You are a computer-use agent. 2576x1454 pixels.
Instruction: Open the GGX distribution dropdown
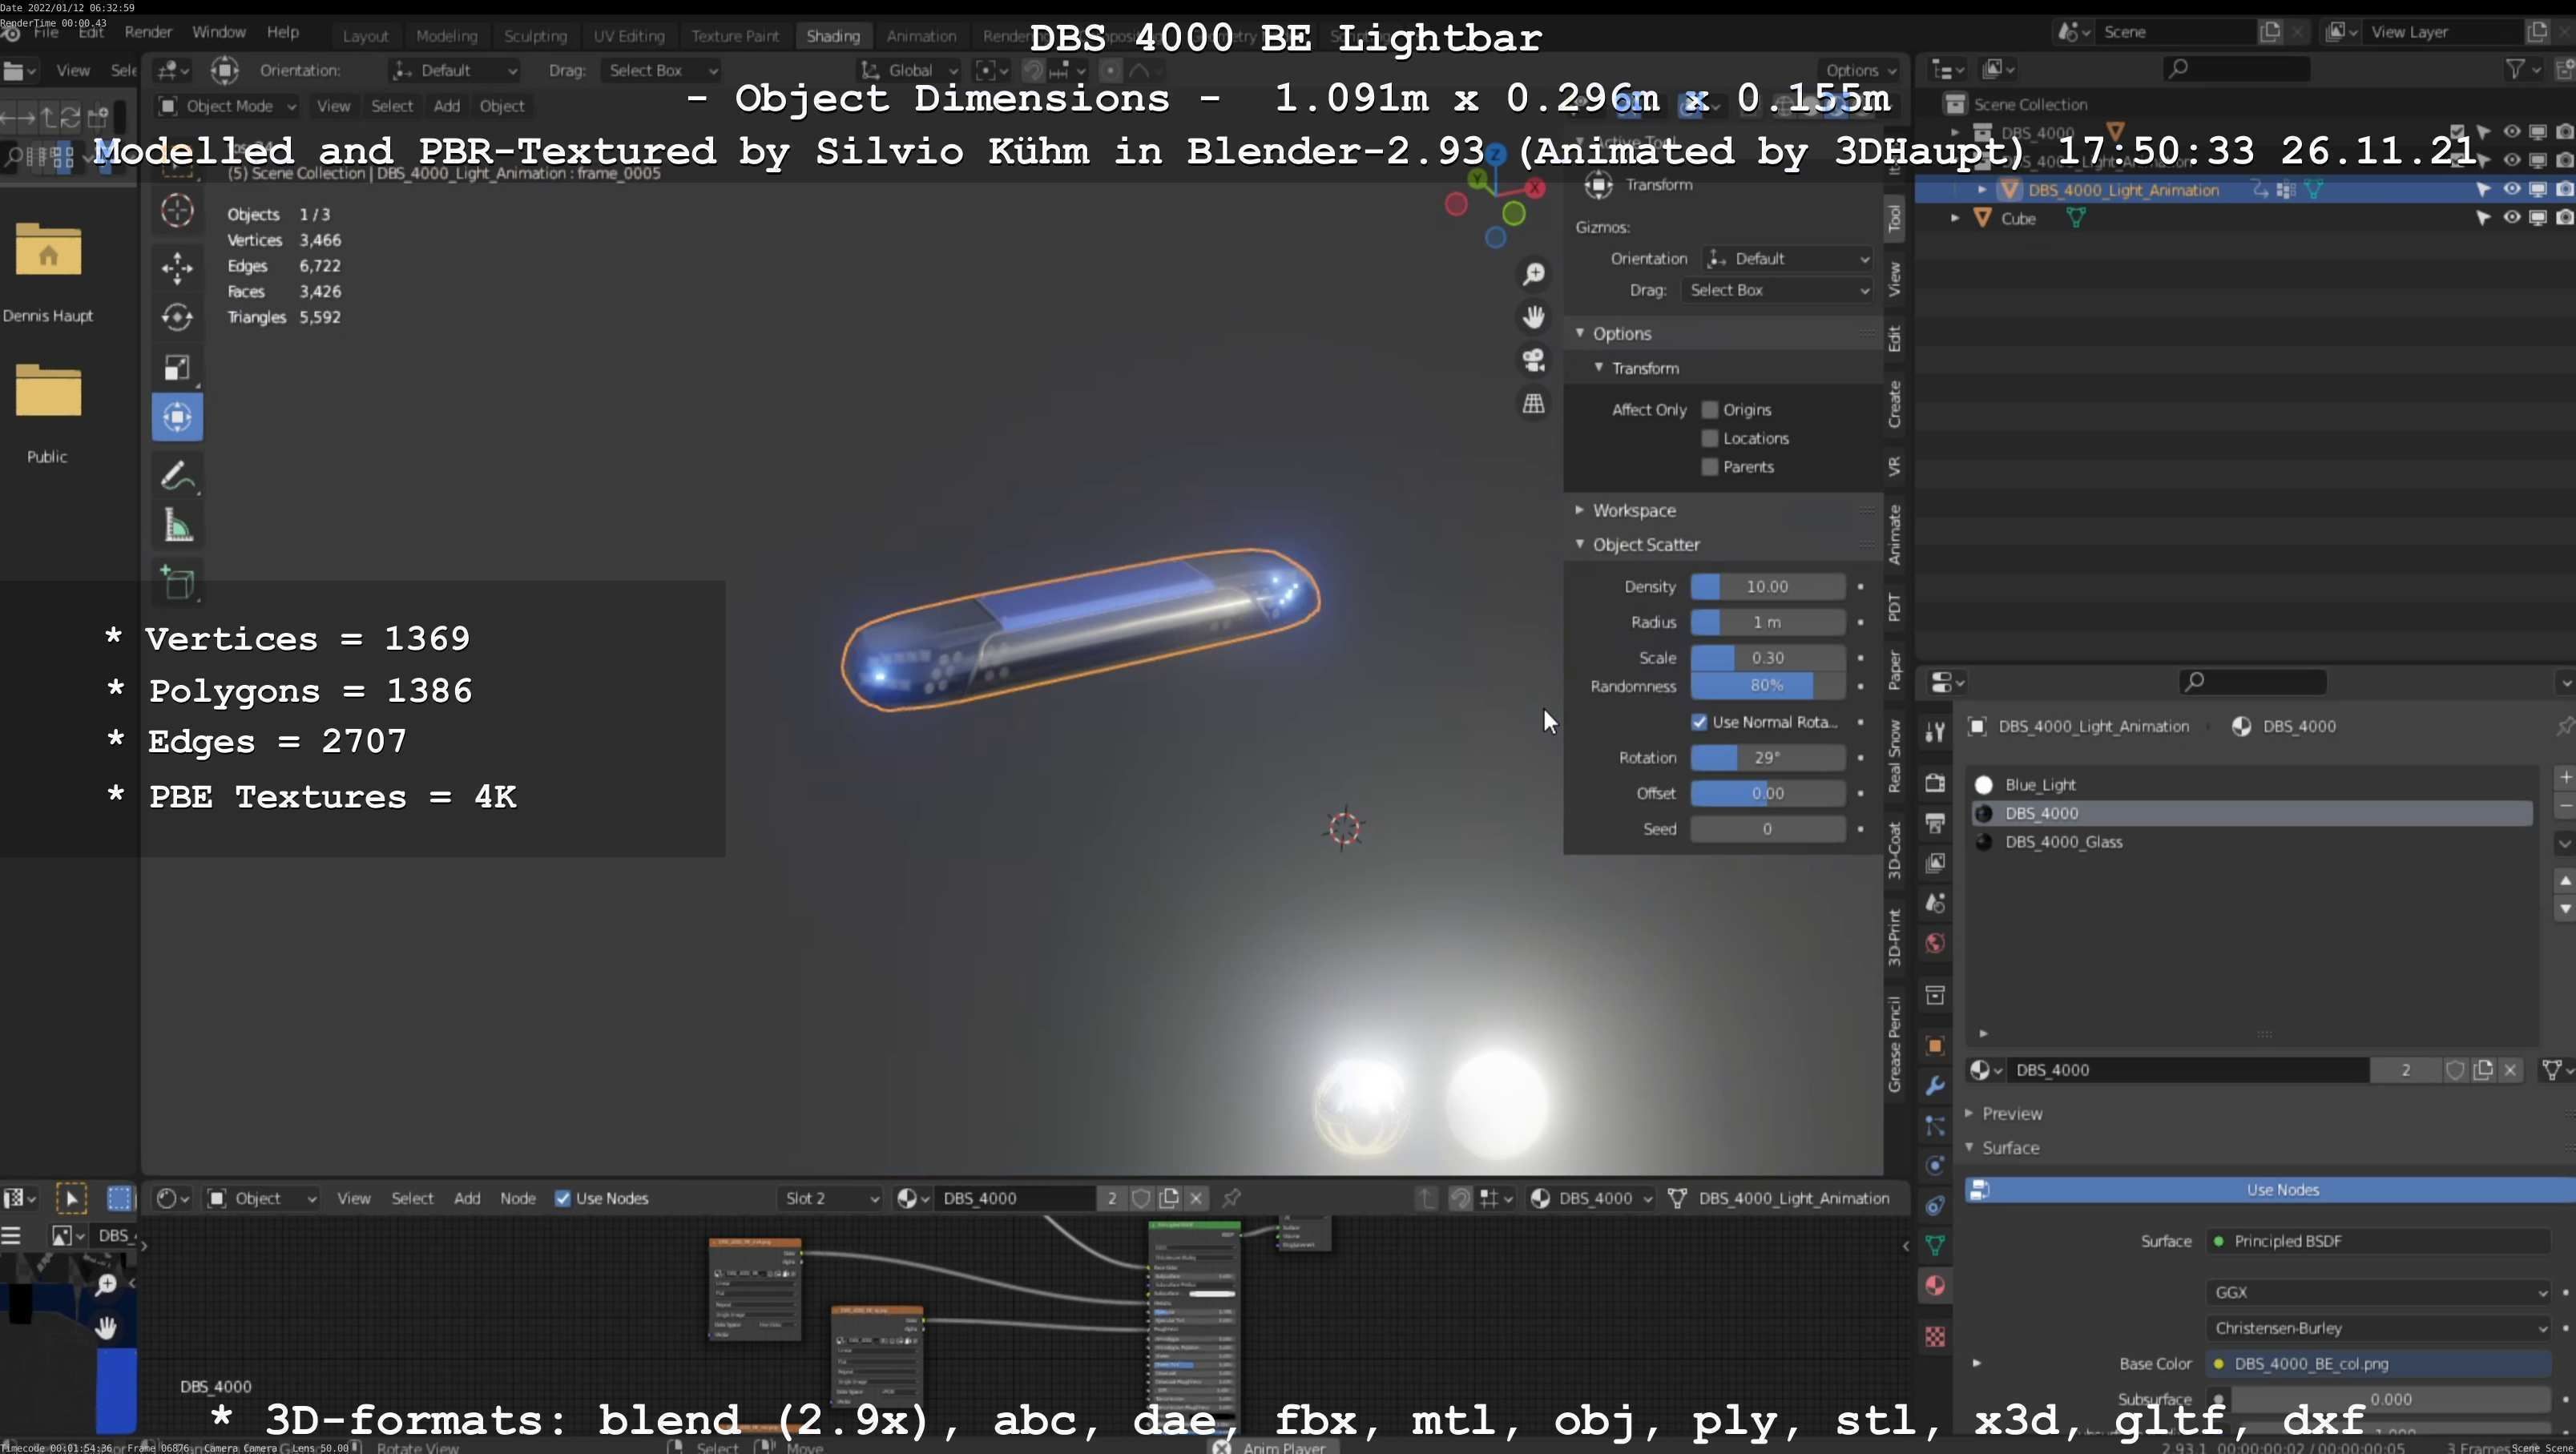pos(2378,1292)
